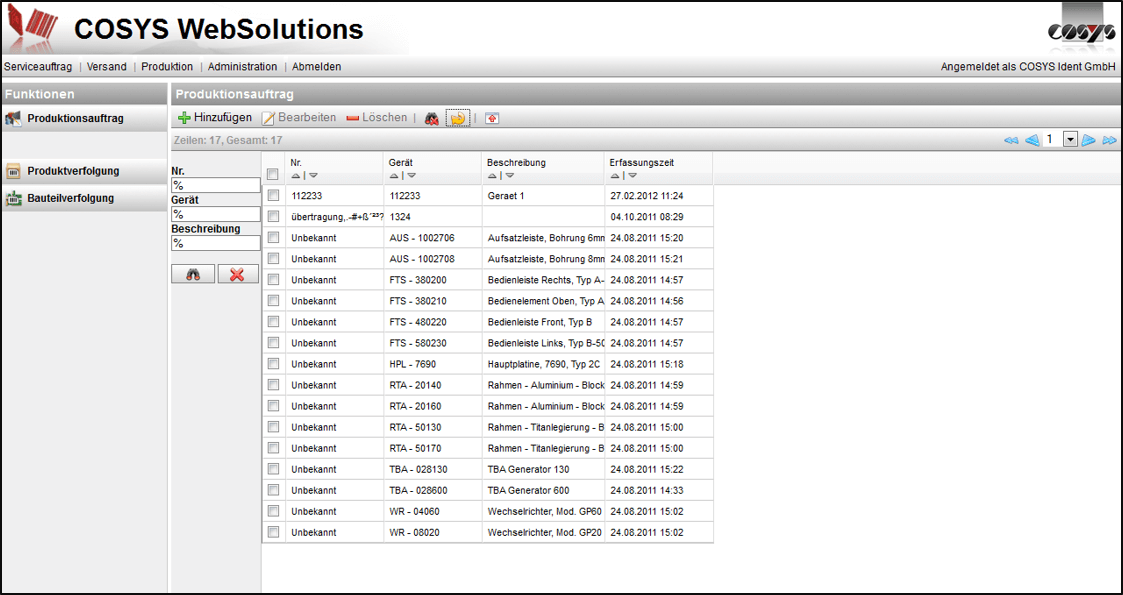Click the 'FTS - 580230' device cell
The height and width of the screenshot is (595, 1123).
pyautogui.click(x=433, y=343)
